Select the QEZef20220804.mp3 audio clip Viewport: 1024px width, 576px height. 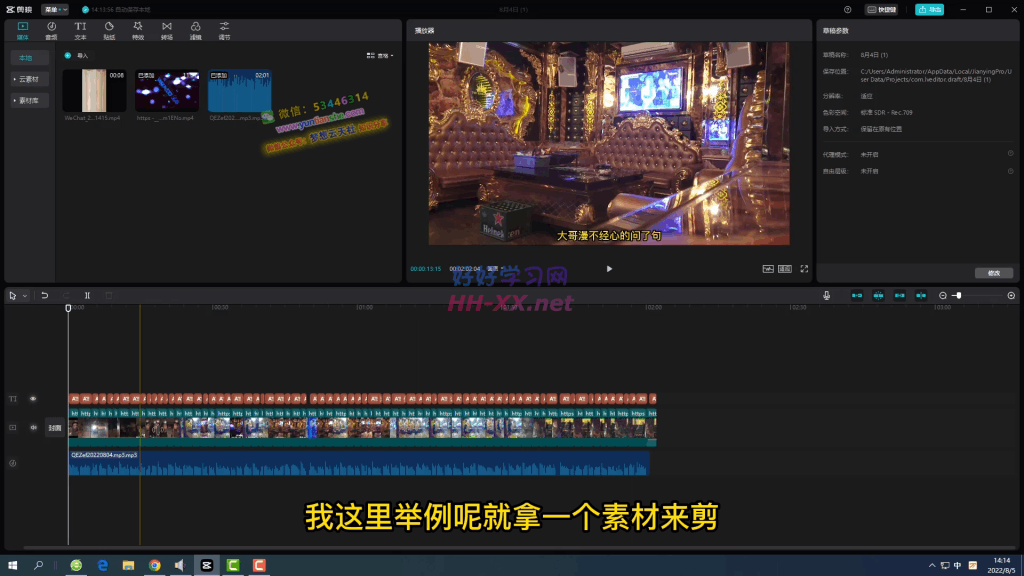[x=359, y=462]
